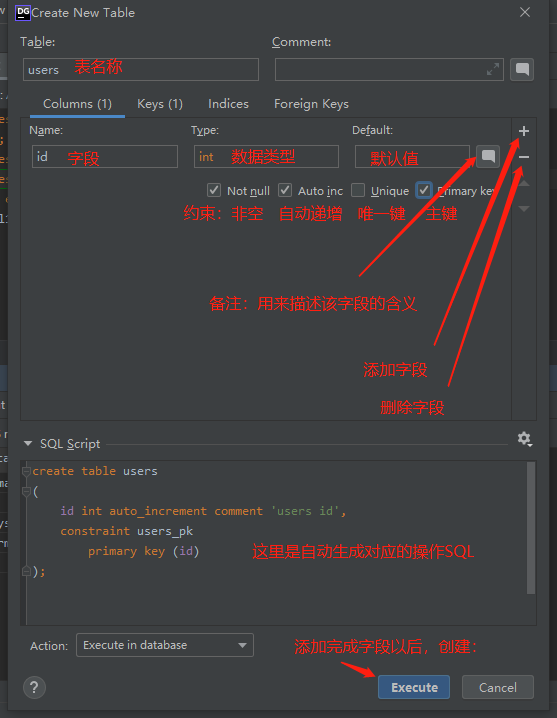The width and height of the screenshot is (557, 718).
Task: Click the Execute button
Action: (x=414, y=687)
